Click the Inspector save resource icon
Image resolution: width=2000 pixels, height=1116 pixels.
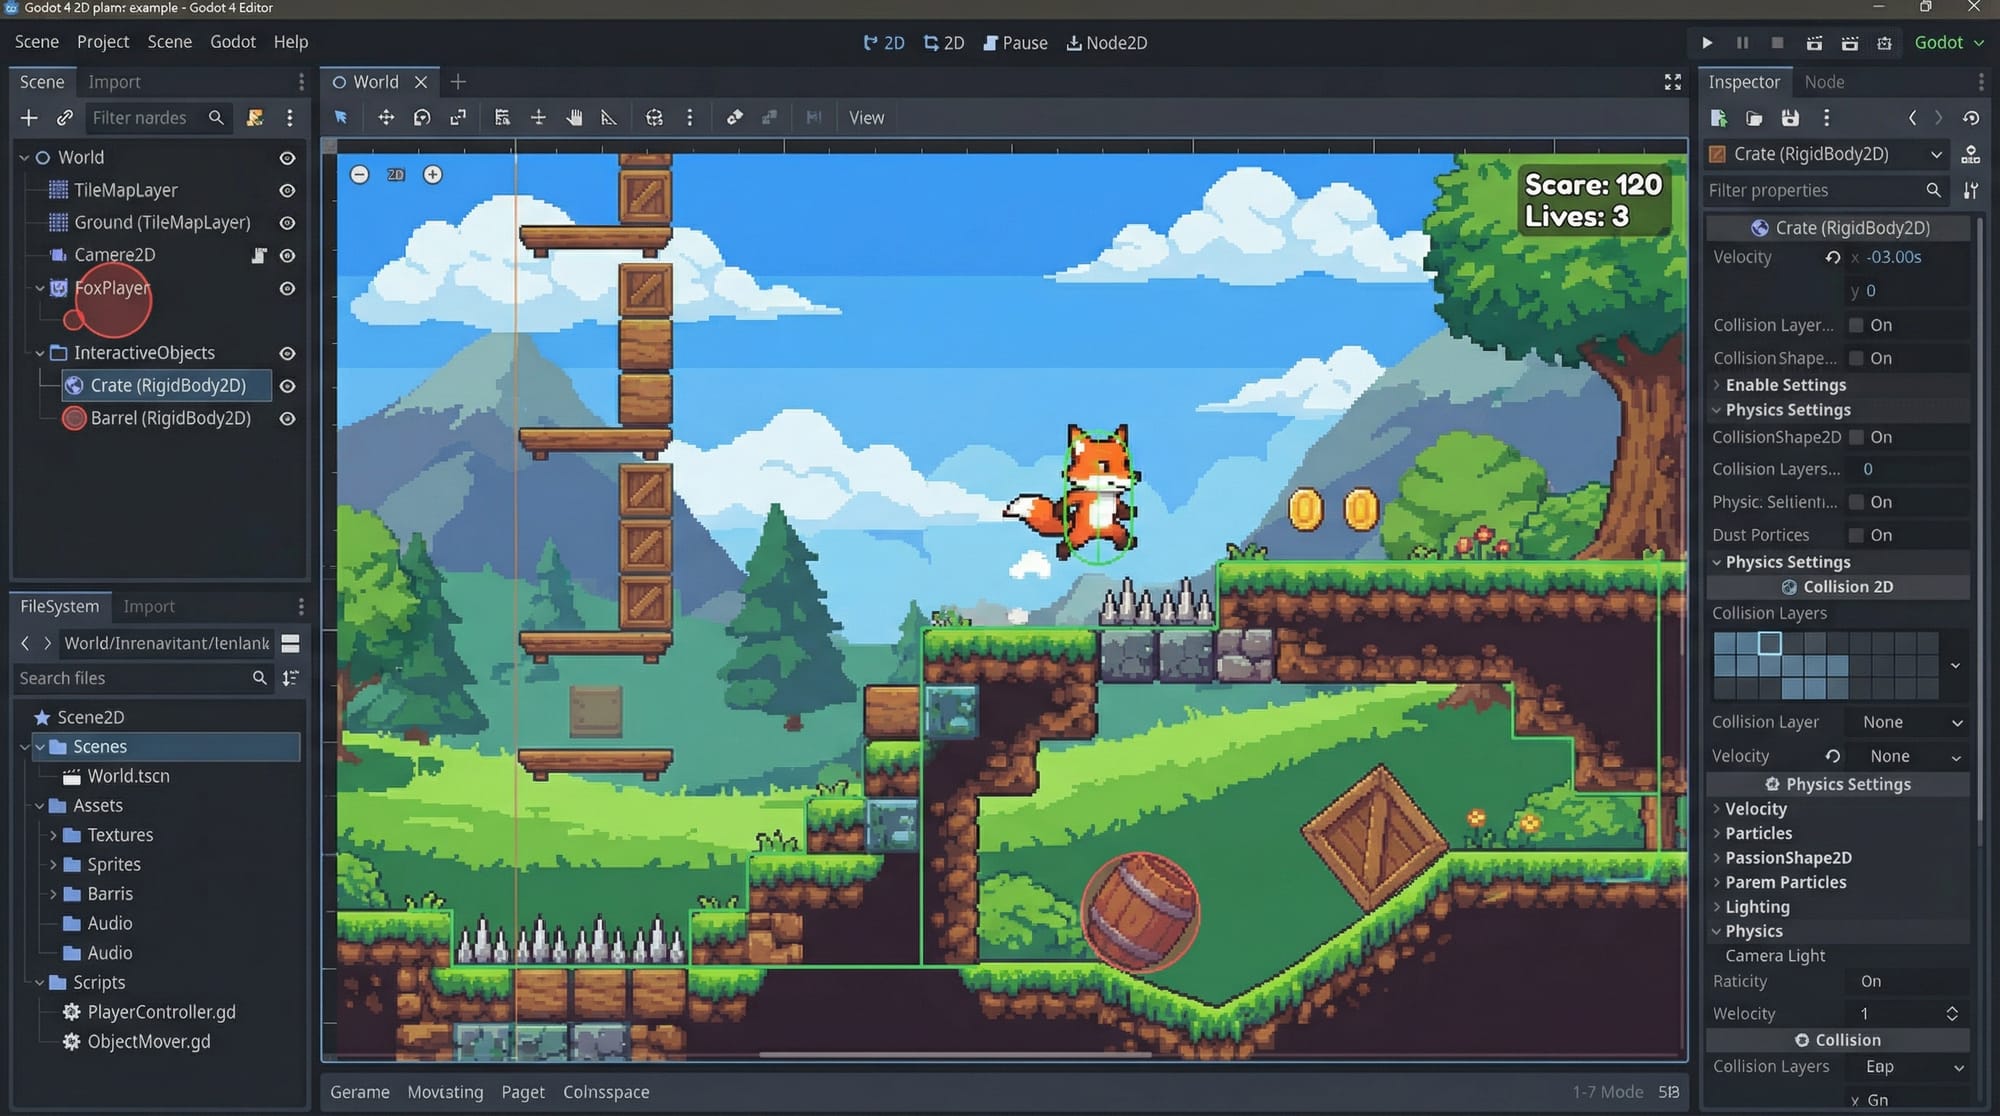point(1790,118)
